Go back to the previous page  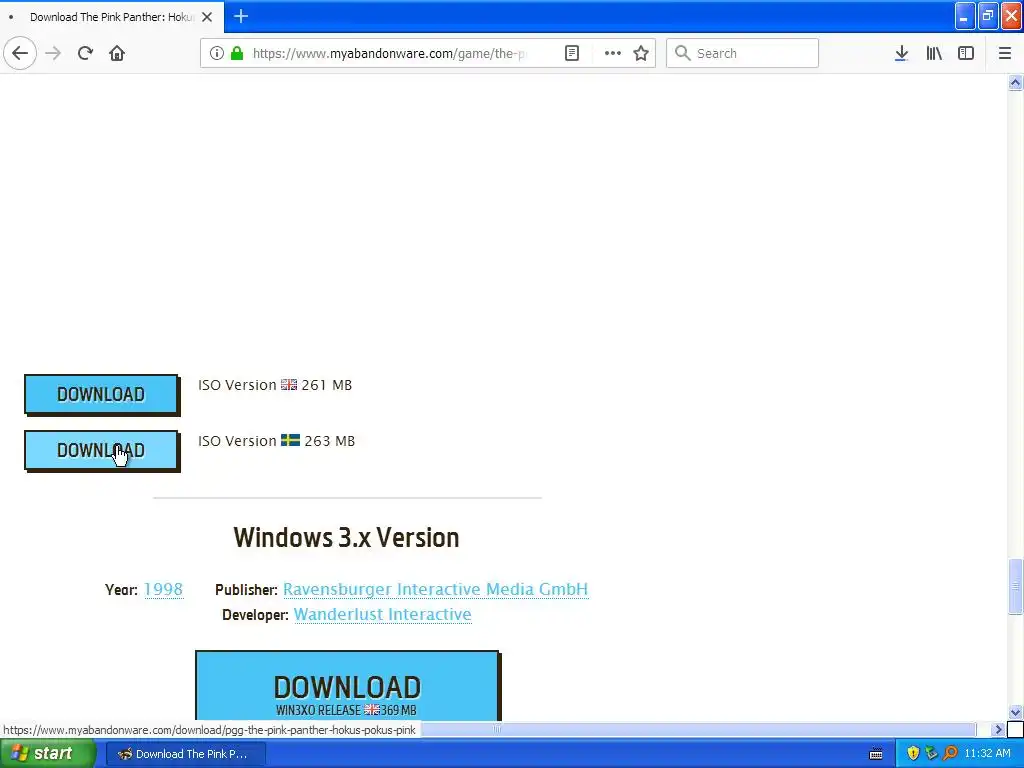(x=20, y=53)
